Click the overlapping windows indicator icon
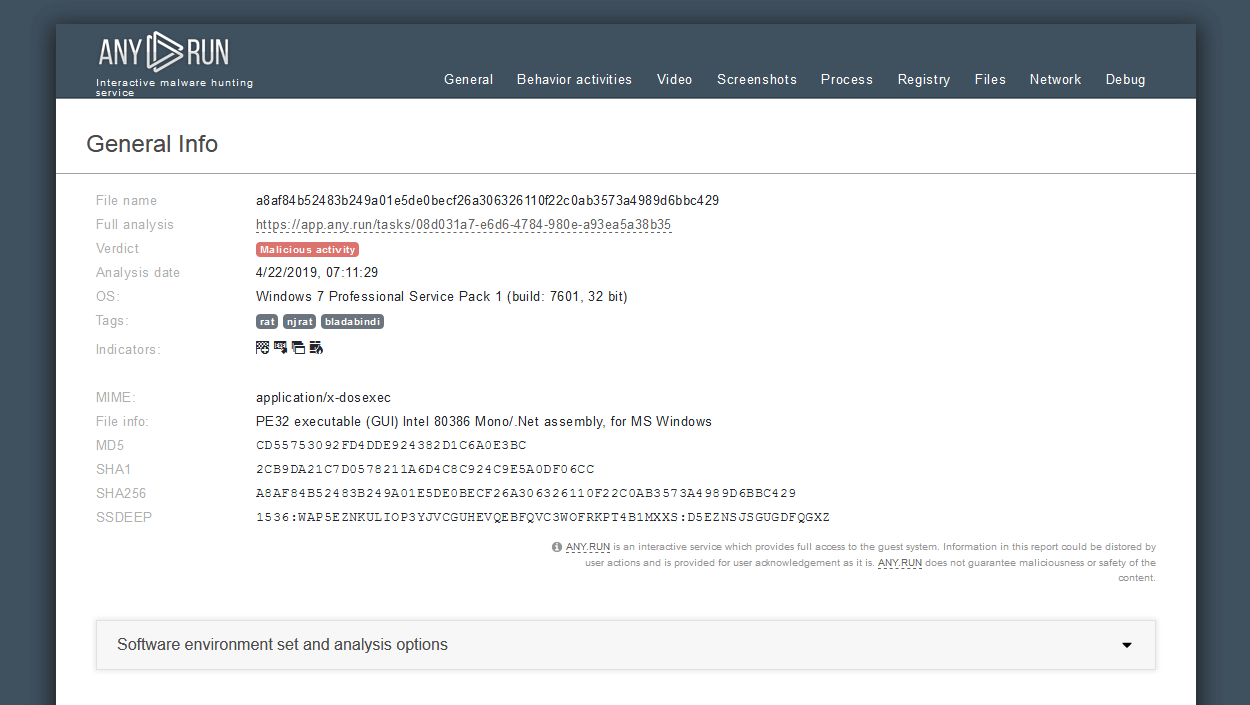This screenshot has height=705, width=1250. point(298,348)
